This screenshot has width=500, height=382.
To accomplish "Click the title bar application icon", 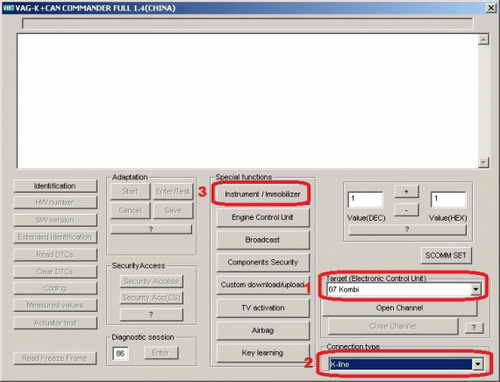I will pyautogui.click(x=9, y=8).
